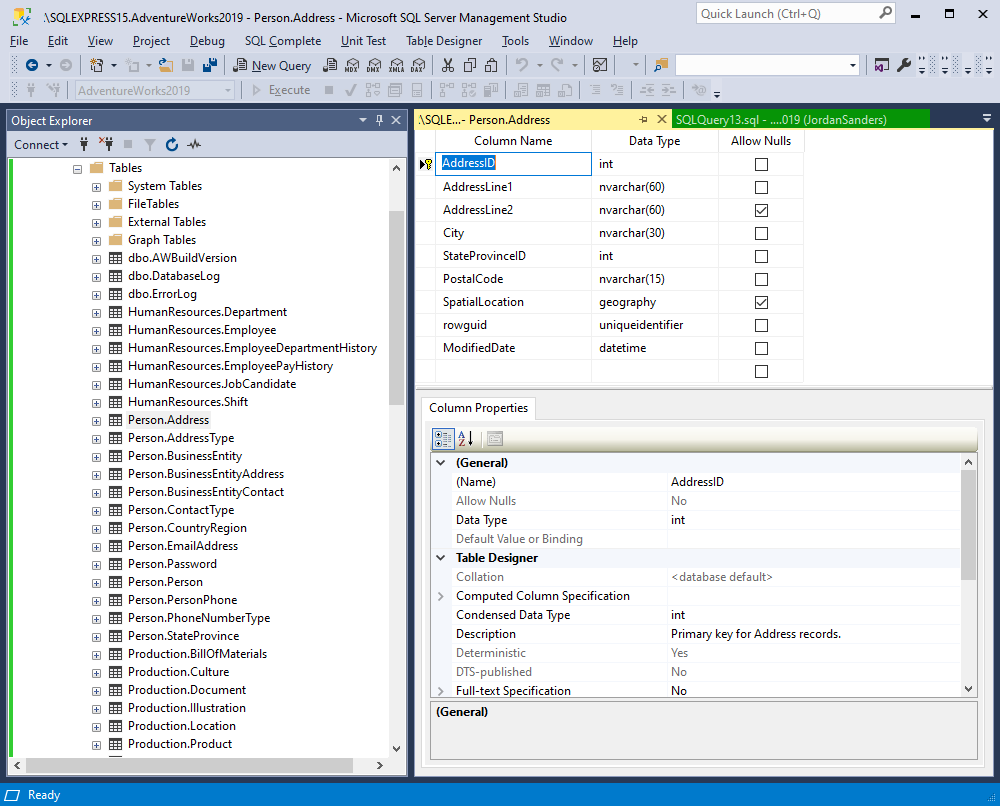Screen dimensions: 1000x806
Task: Uncheck Allow Nulls for SpatialLocation
Action: pos(761,302)
